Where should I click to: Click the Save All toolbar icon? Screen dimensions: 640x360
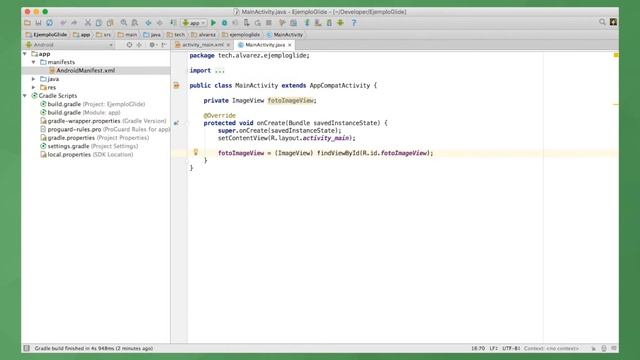click(38, 23)
